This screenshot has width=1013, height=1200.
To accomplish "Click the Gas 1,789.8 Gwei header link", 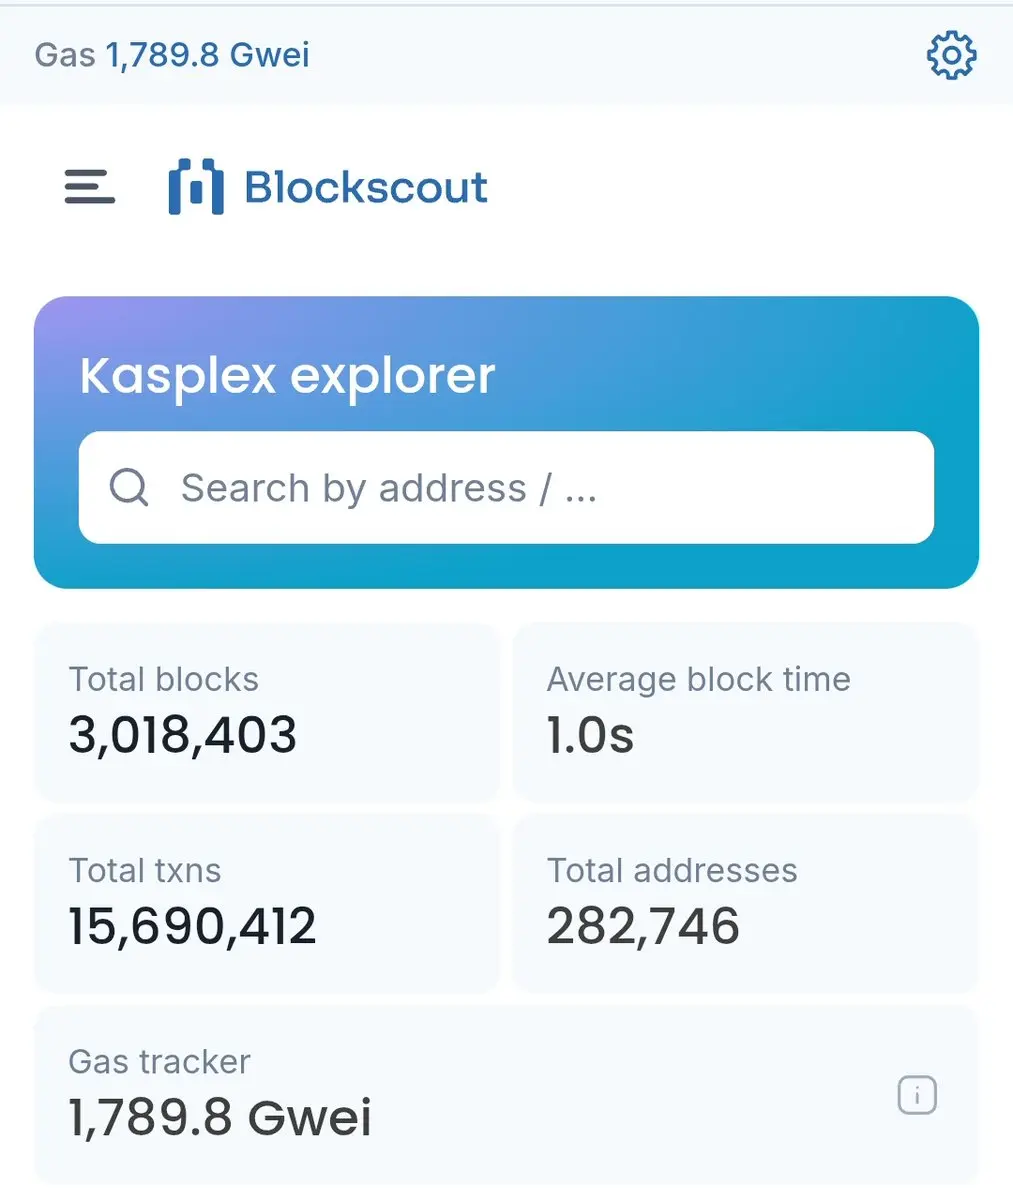I will (172, 54).
